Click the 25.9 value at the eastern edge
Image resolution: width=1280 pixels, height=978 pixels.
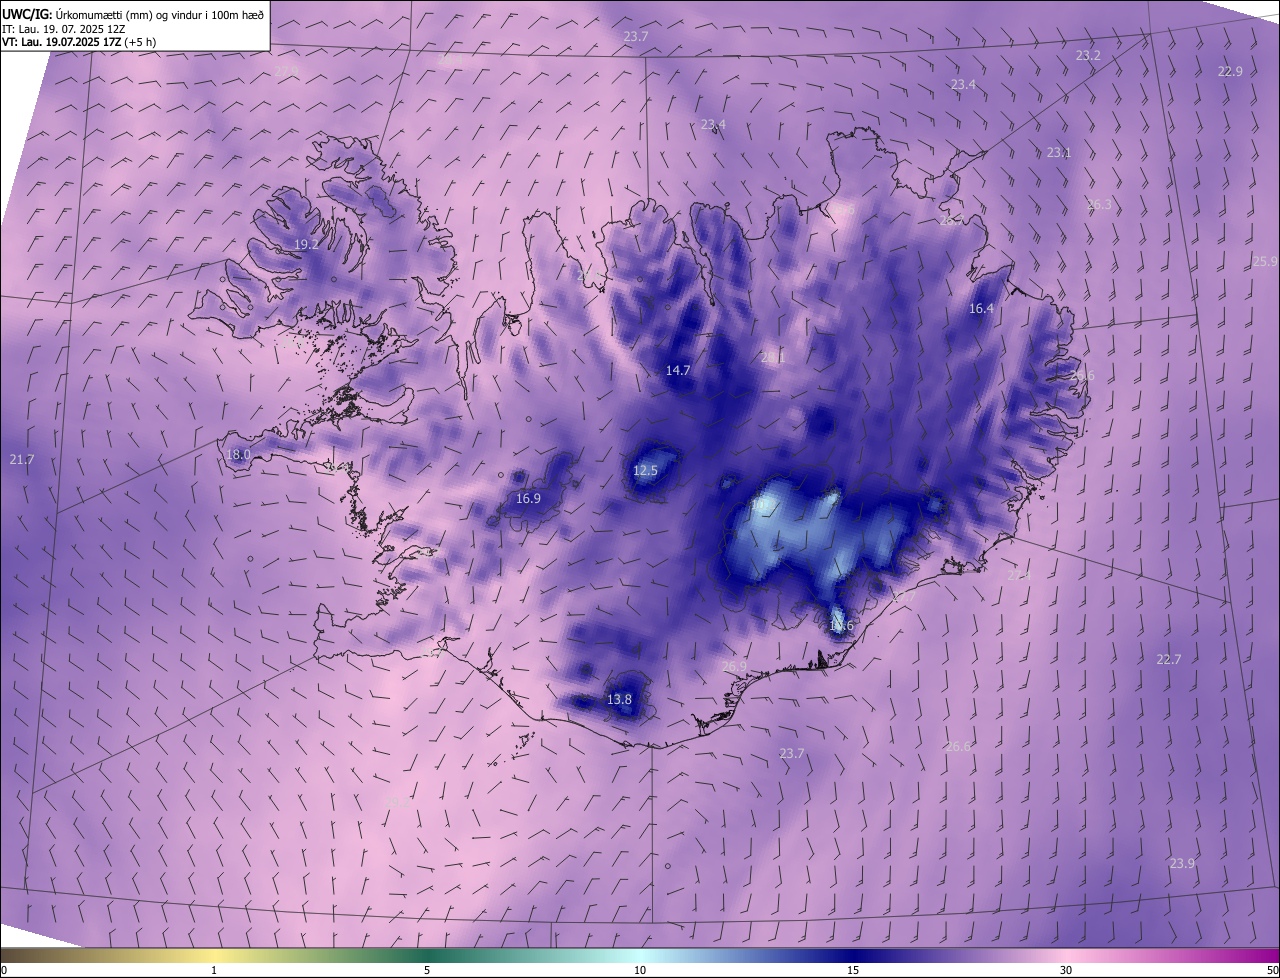[1265, 261]
